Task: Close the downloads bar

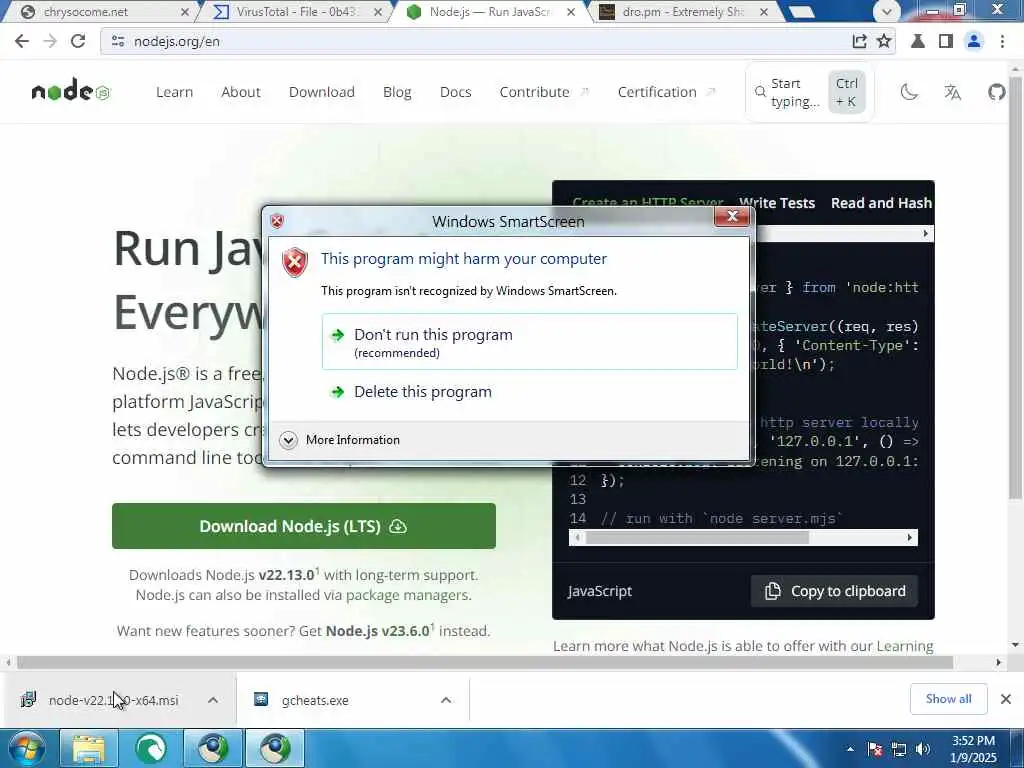Action: pos(1006,699)
